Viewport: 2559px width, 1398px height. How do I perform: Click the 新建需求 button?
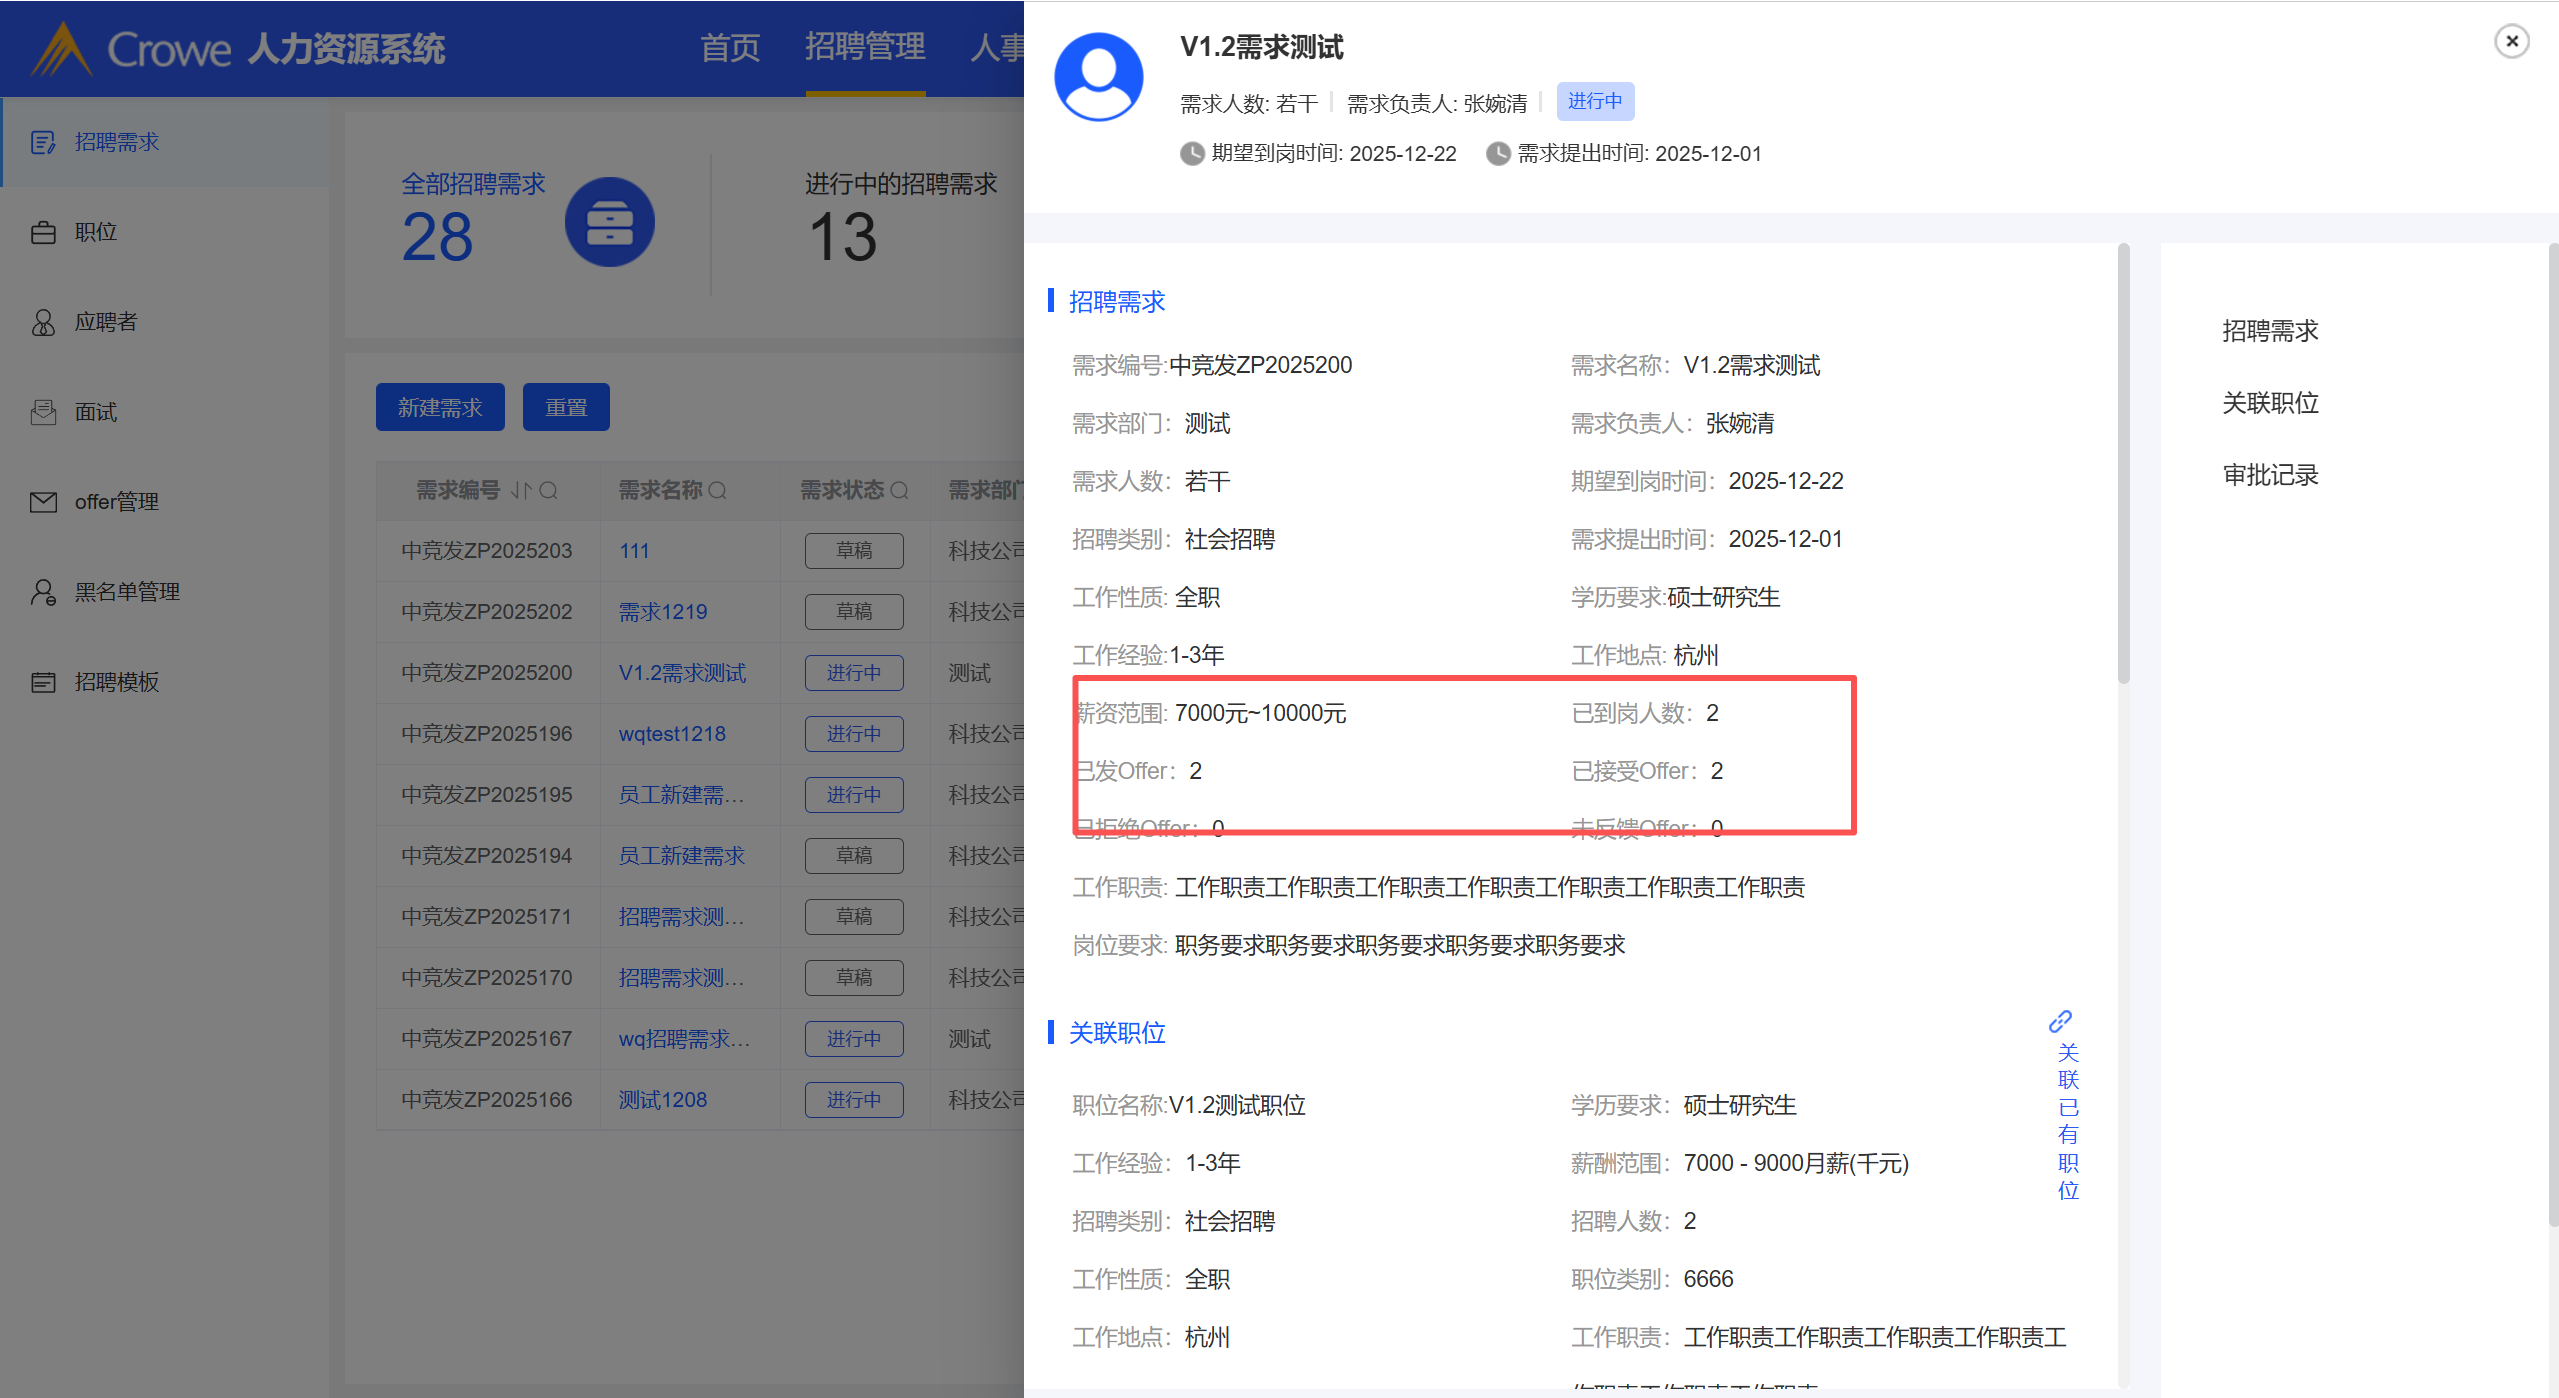coord(440,408)
